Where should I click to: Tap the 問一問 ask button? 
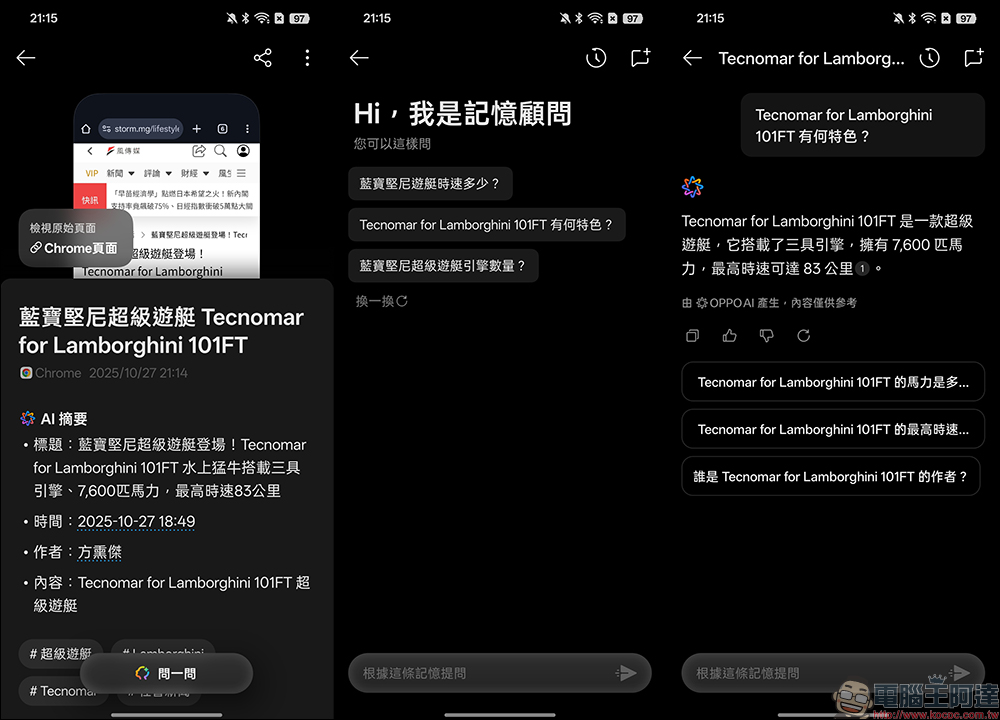point(168,673)
